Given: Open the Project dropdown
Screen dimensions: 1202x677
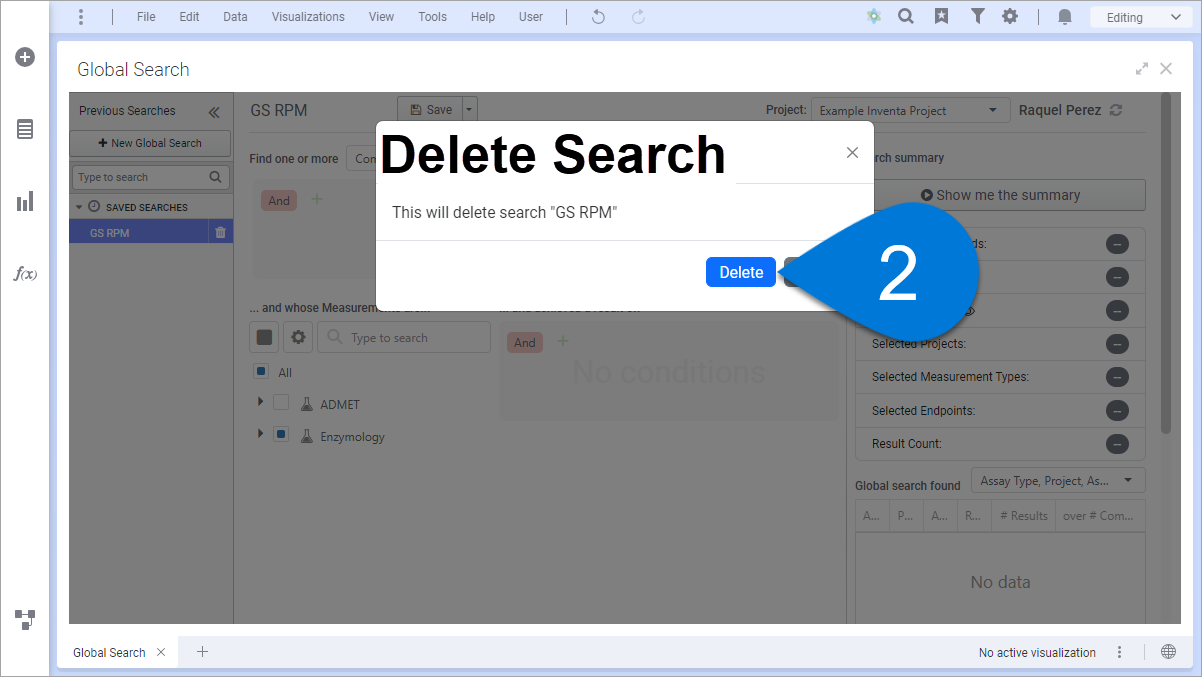Looking at the screenshot, I should pyautogui.click(x=909, y=110).
